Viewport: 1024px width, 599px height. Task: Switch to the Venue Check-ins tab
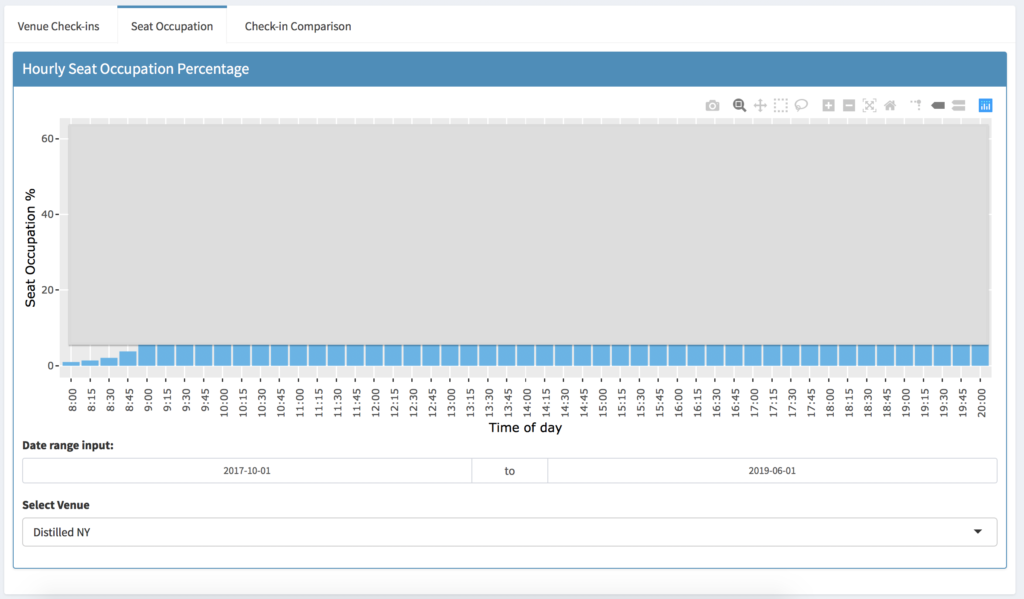(x=58, y=26)
